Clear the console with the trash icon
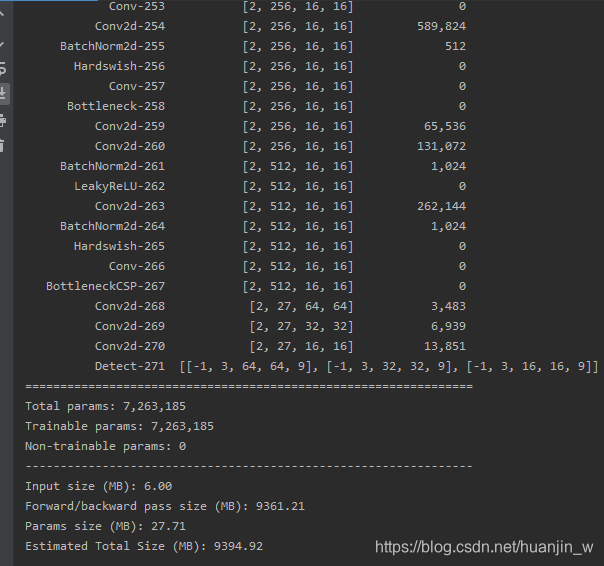The height and width of the screenshot is (566, 604). tap(2, 146)
